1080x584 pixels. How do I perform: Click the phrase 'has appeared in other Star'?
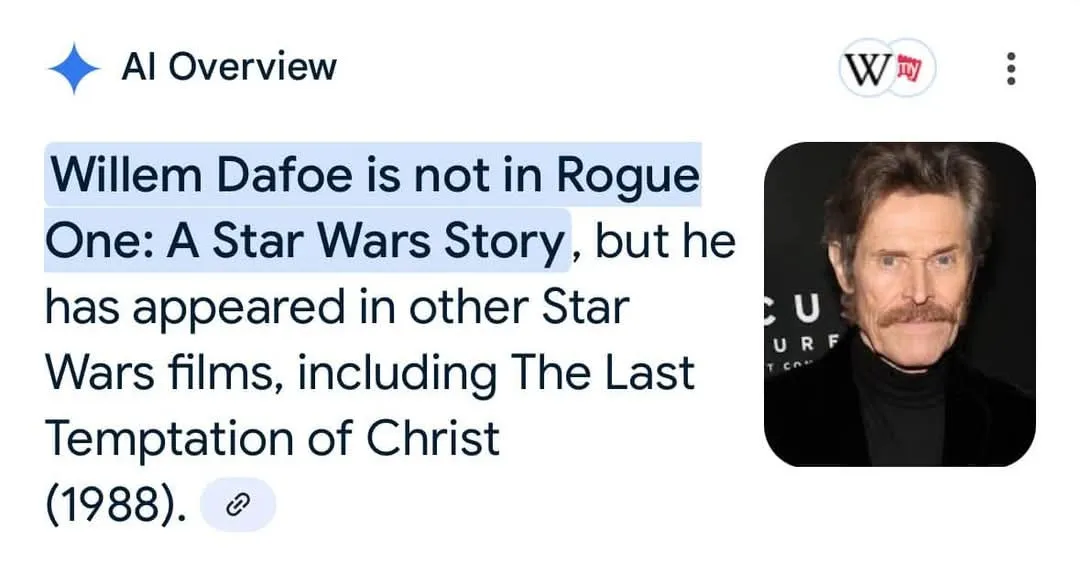336,308
